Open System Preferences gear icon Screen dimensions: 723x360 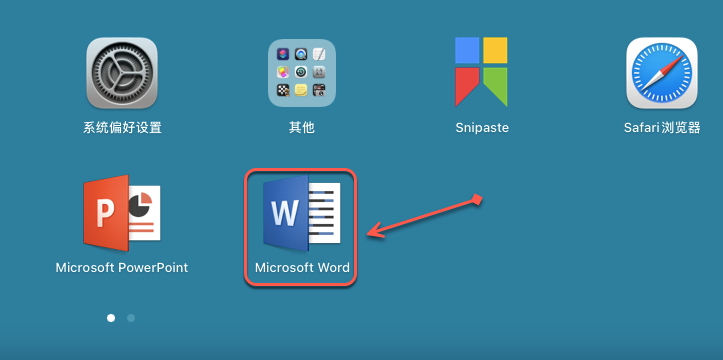(122, 73)
